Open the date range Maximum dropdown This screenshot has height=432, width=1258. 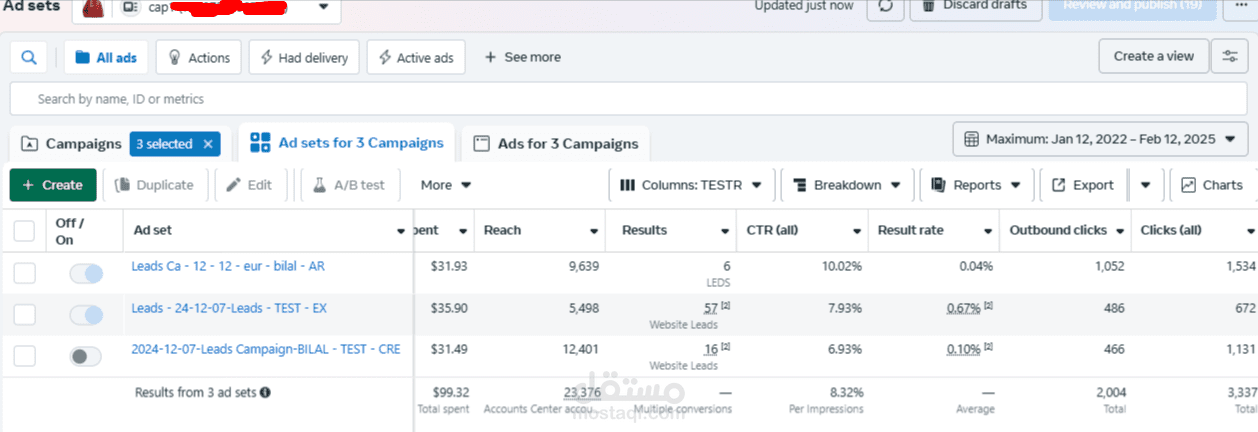pyautogui.click(x=1100, y=139)
